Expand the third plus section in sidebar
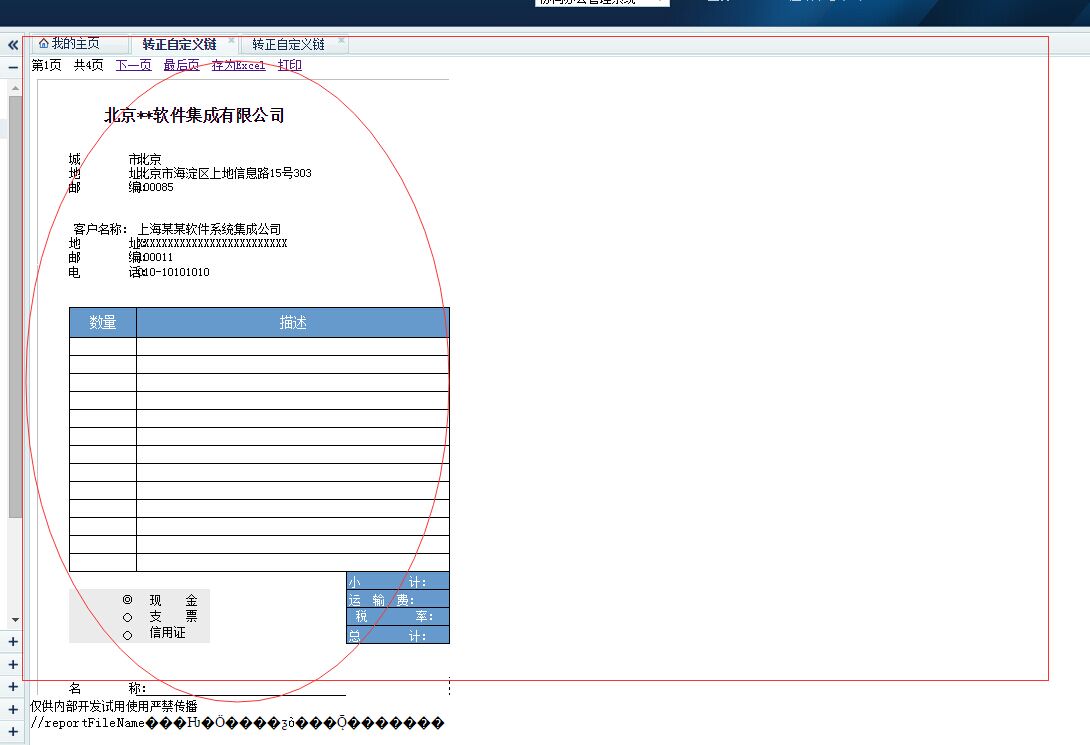The height and width of the screenshot is (745, 1090). (x=13, y=687)
